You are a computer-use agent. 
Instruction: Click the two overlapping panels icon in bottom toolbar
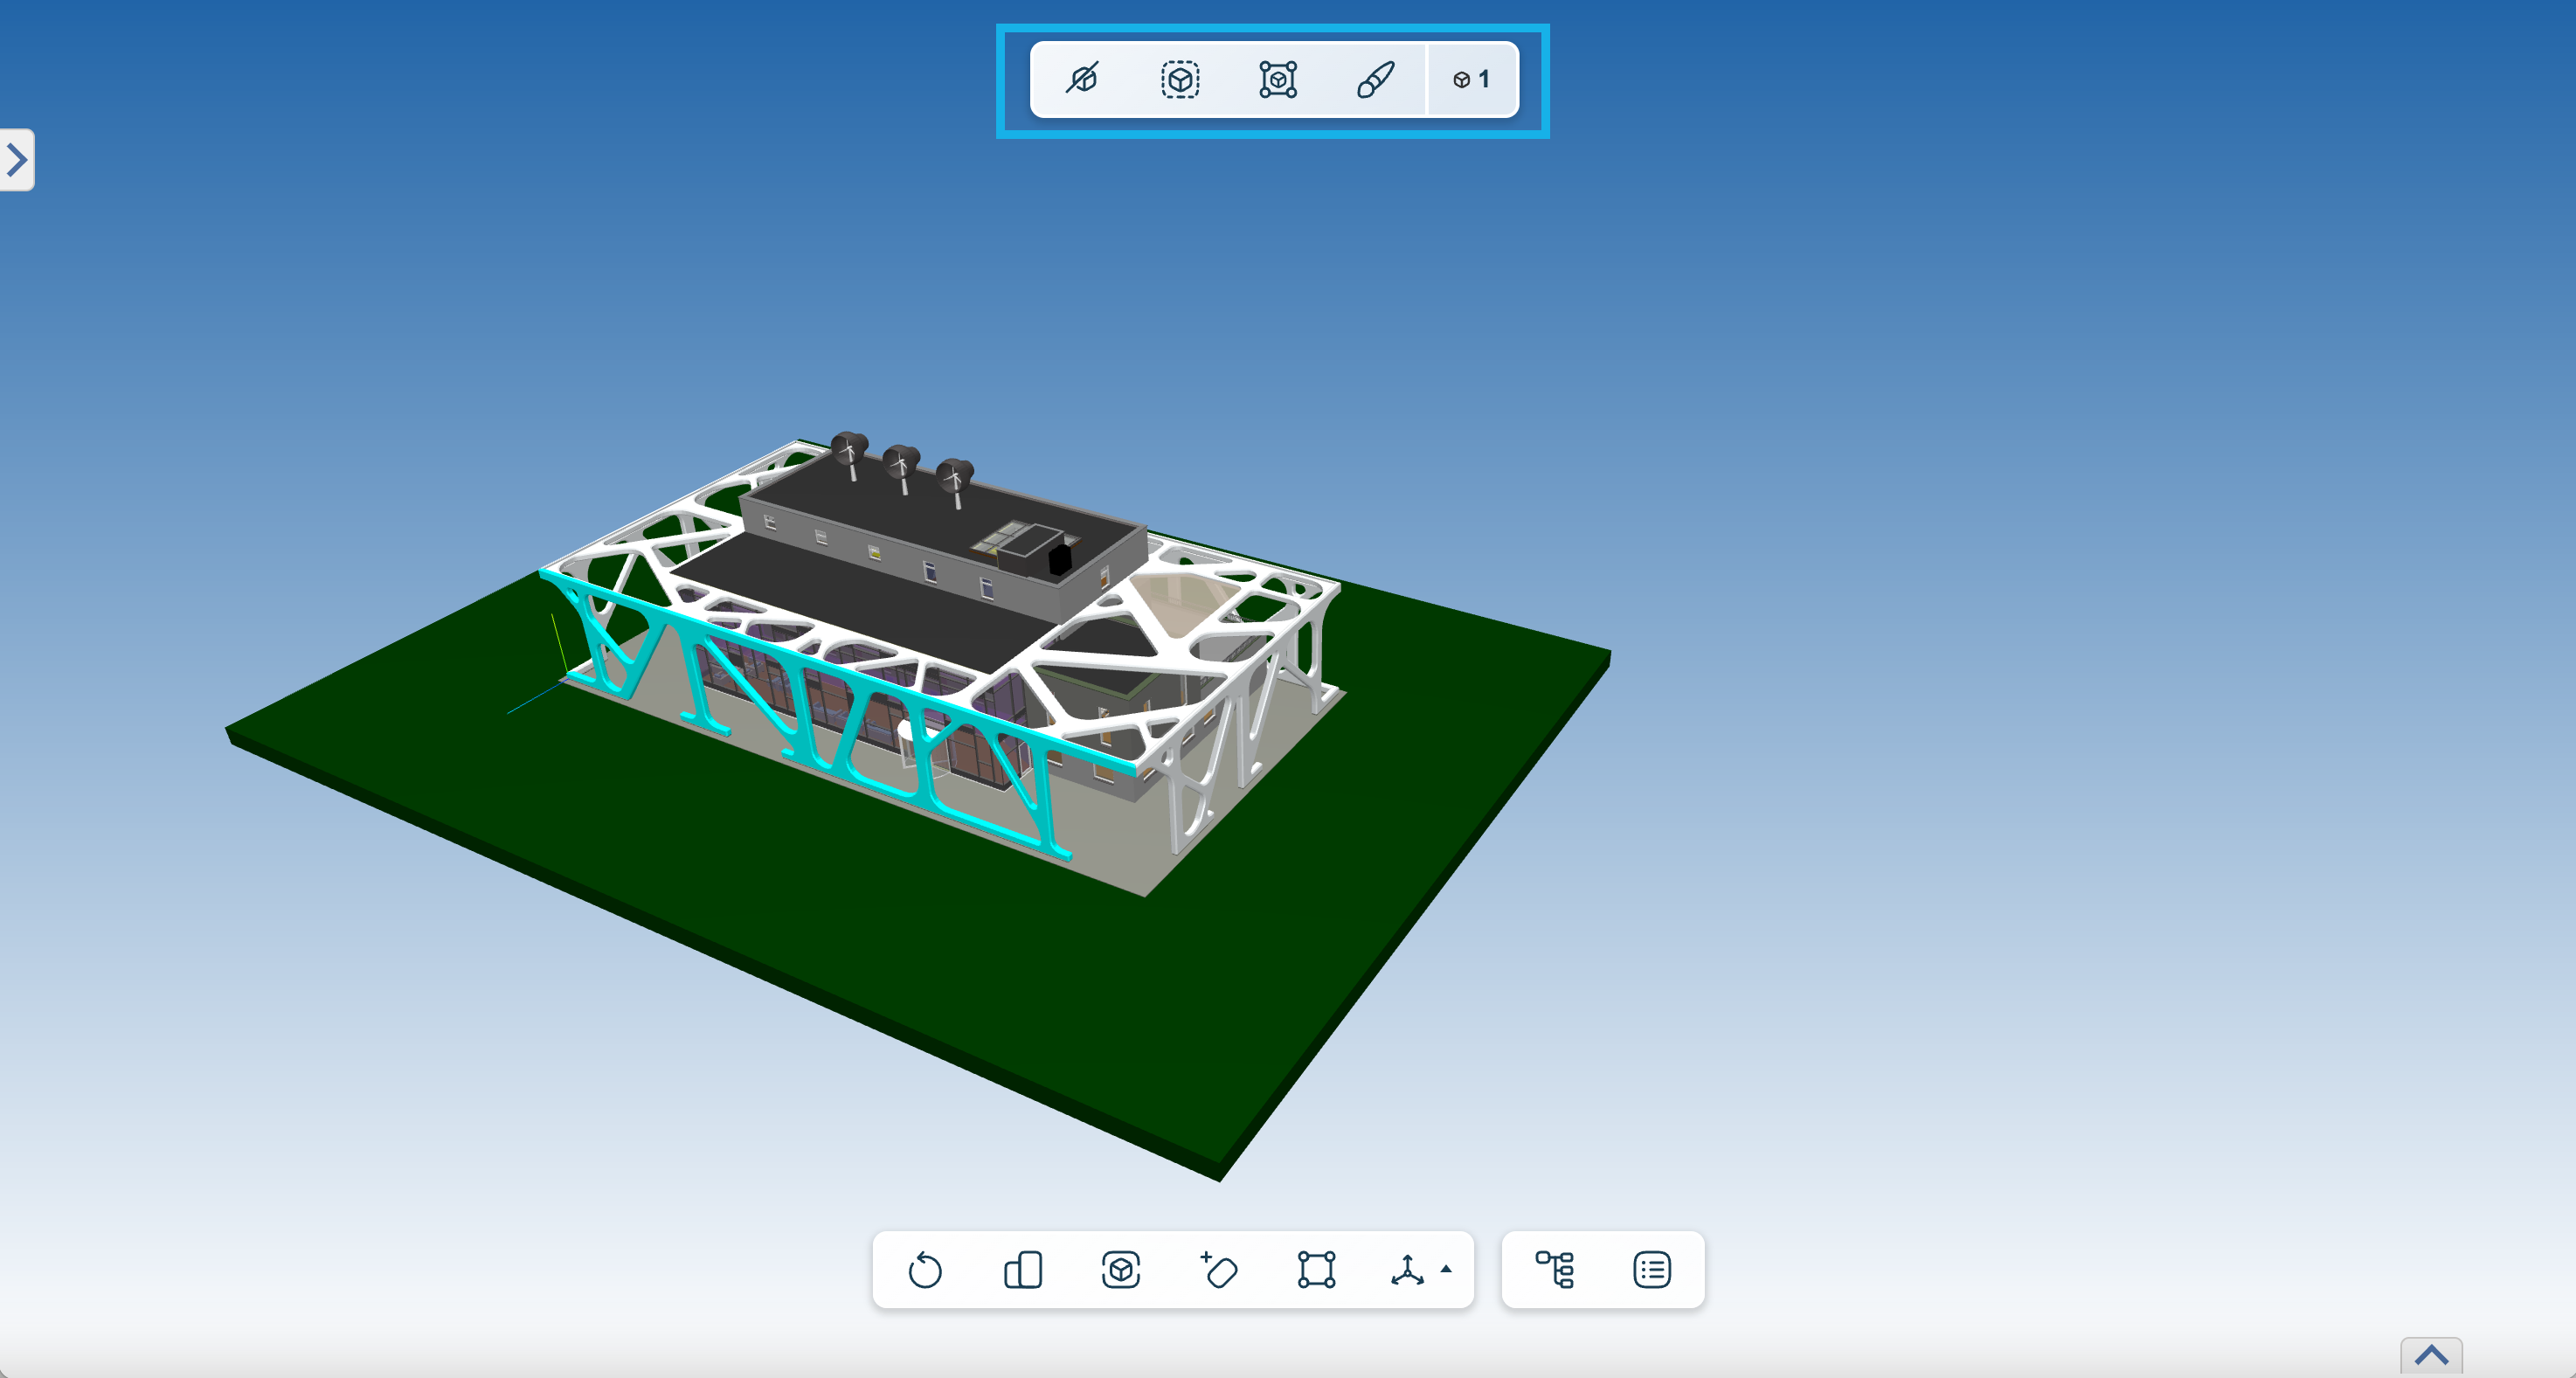[1023, 1270]
